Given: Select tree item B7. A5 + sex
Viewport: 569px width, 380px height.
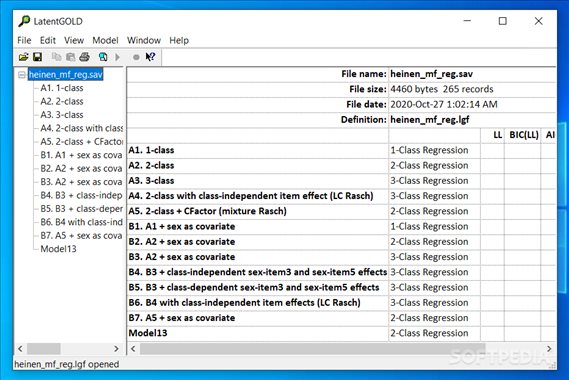Looking at the screenshot, I should [82, 236].
